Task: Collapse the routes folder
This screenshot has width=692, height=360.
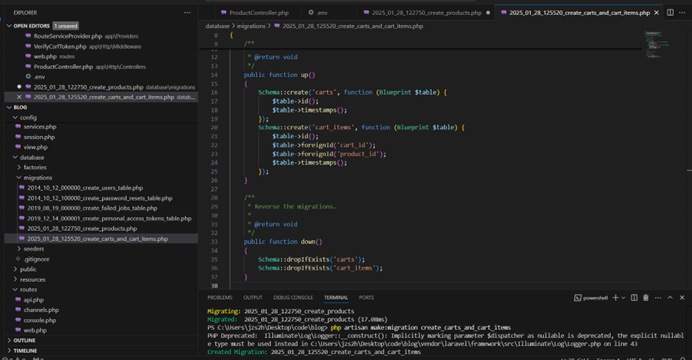Action: coord(15,290)
